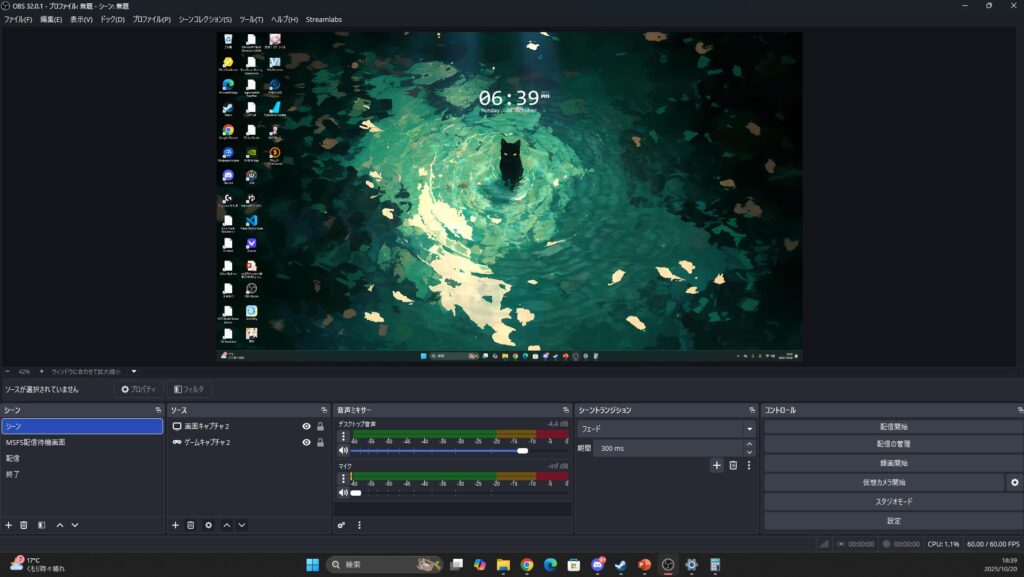Open the virtual camera settings gear

point(1014,482)
